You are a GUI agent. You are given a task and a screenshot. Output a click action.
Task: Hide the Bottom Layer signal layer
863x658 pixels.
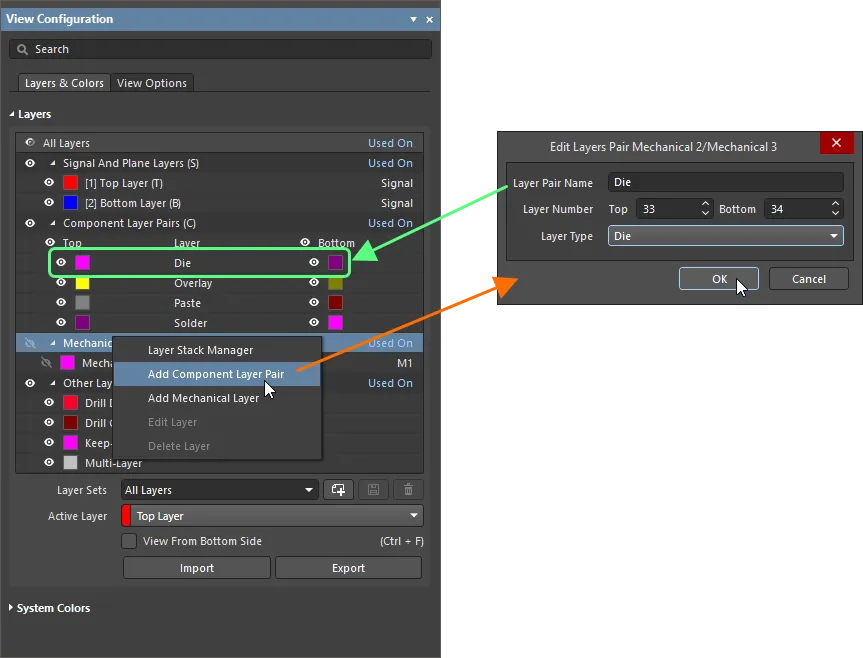(x=49, y=203)
